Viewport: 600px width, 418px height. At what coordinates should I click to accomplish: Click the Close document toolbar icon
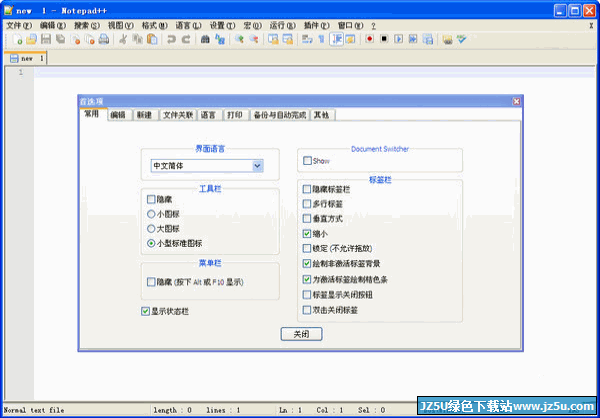coord(75,39)
